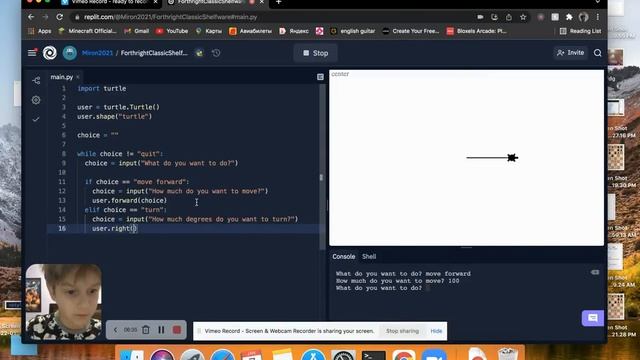Image resolution: width=640 pixels, height=360 pixels.
Task: Go forward in the browser
Action: point(45,17)
